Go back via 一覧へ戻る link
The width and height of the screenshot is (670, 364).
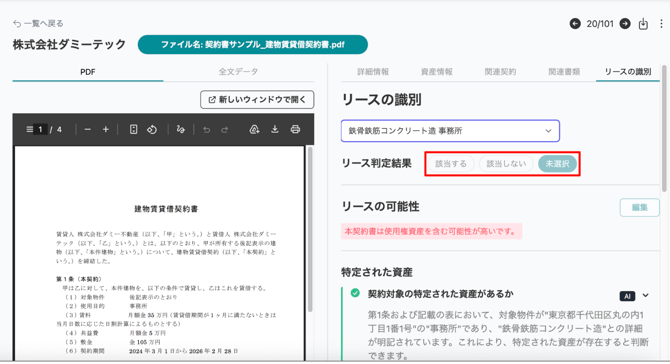38,23
